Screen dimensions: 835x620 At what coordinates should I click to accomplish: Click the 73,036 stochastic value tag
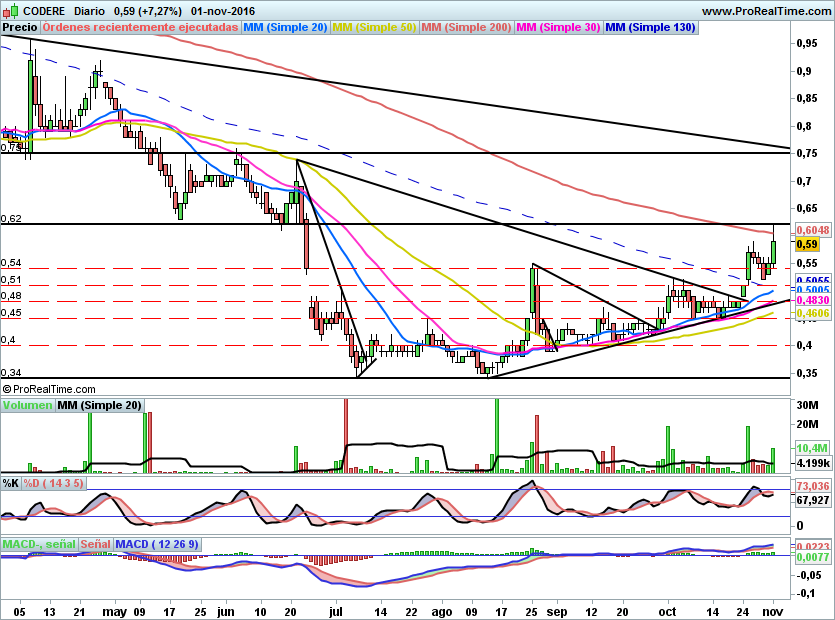point(813,486)
